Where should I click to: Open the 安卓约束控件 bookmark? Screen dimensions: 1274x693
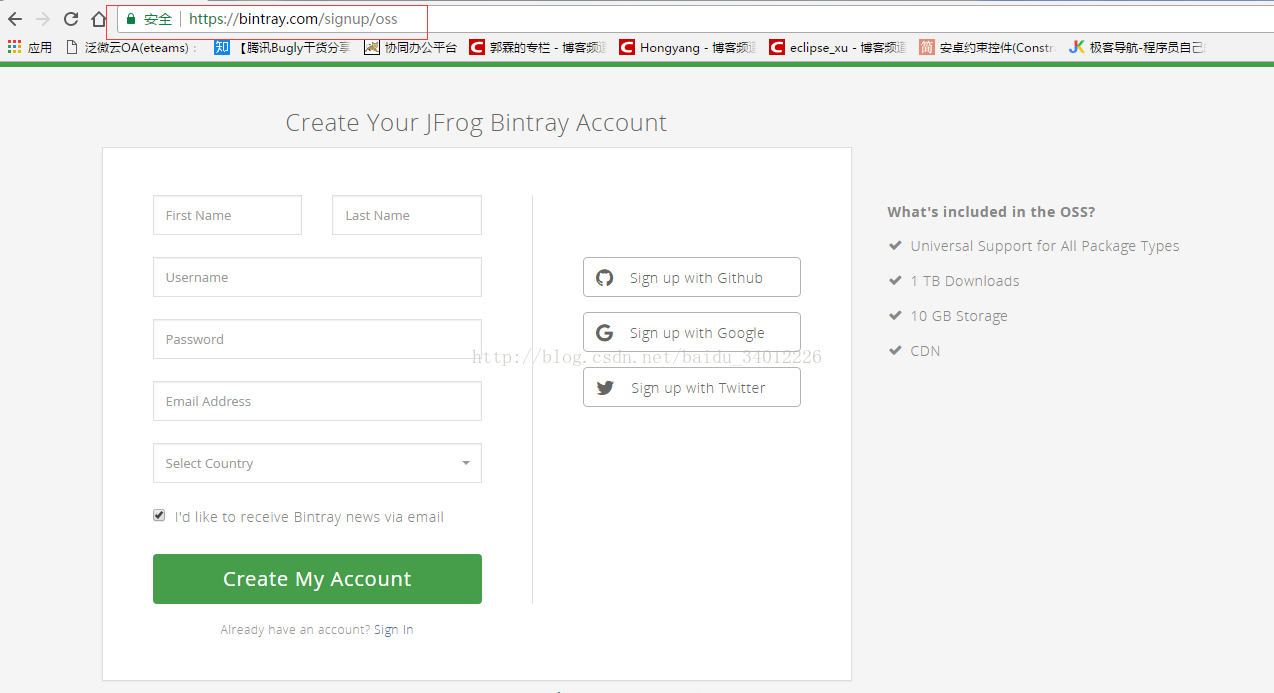click(986, 47)
